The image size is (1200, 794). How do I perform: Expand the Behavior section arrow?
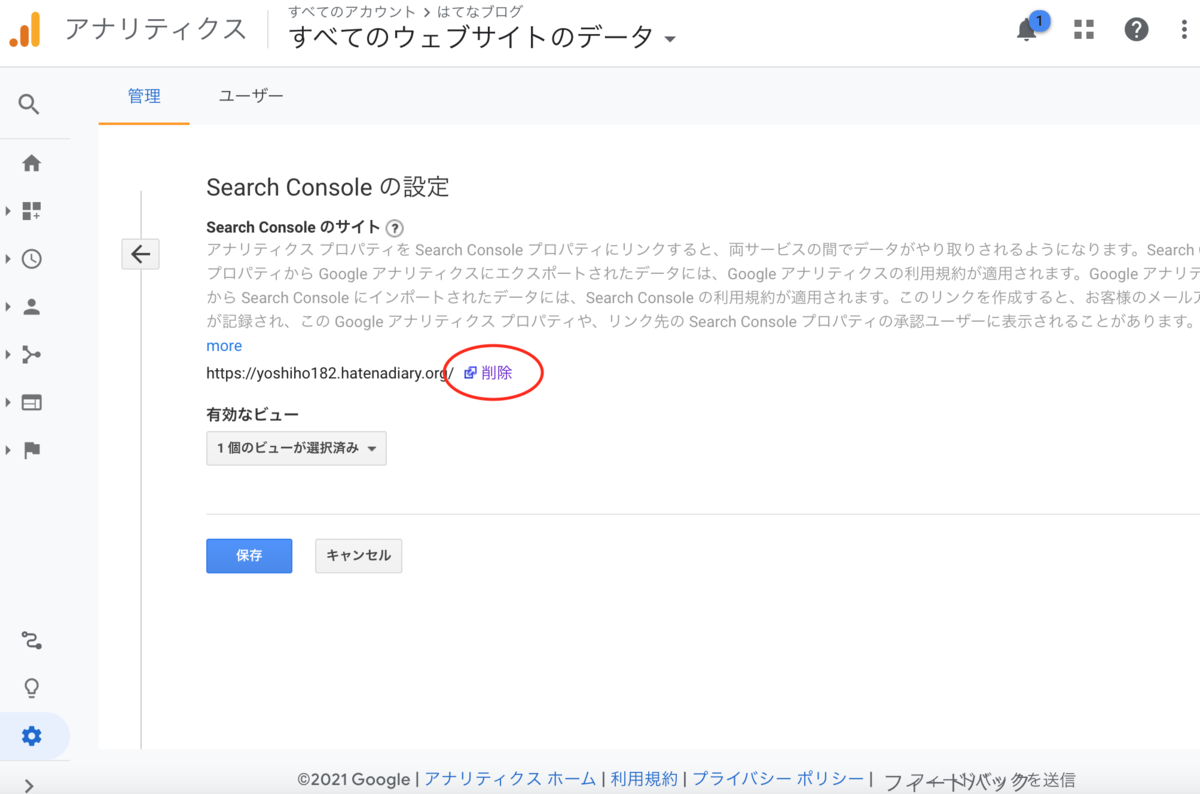pyautogui.click(x=8, y=403)
